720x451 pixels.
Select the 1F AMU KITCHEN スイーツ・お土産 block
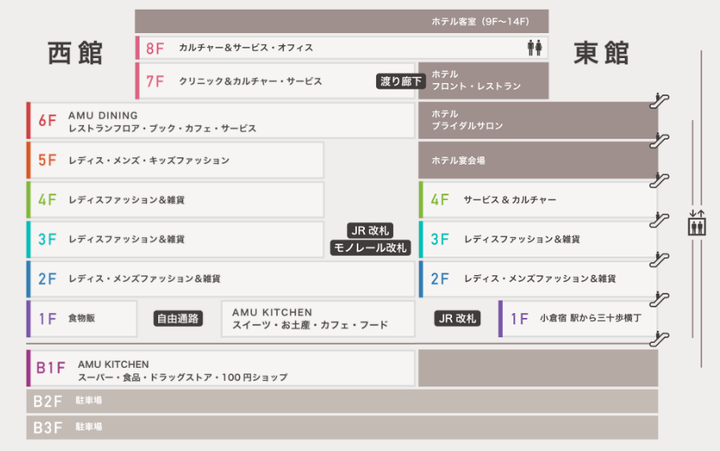pyautogui.click(x=317, y=319)
